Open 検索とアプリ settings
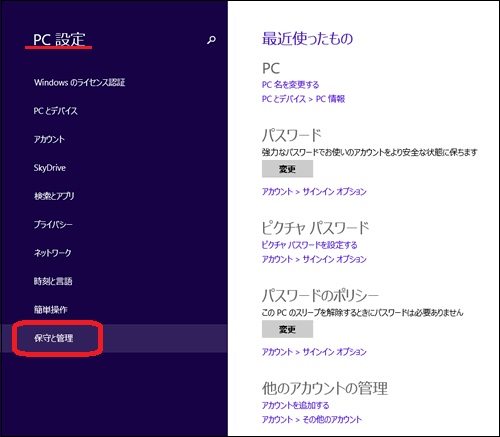Image resolution: width=500 pixels, height=437 pixels. click(54, 196)
